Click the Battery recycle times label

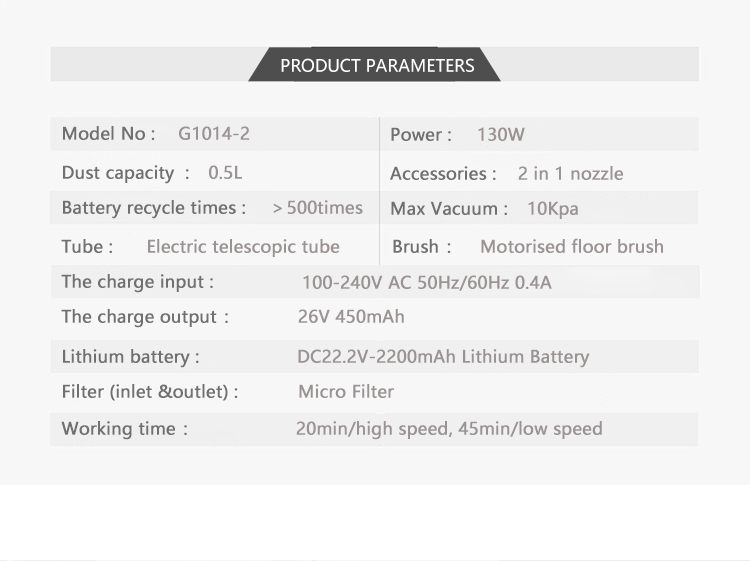click(x=154, y=208)
